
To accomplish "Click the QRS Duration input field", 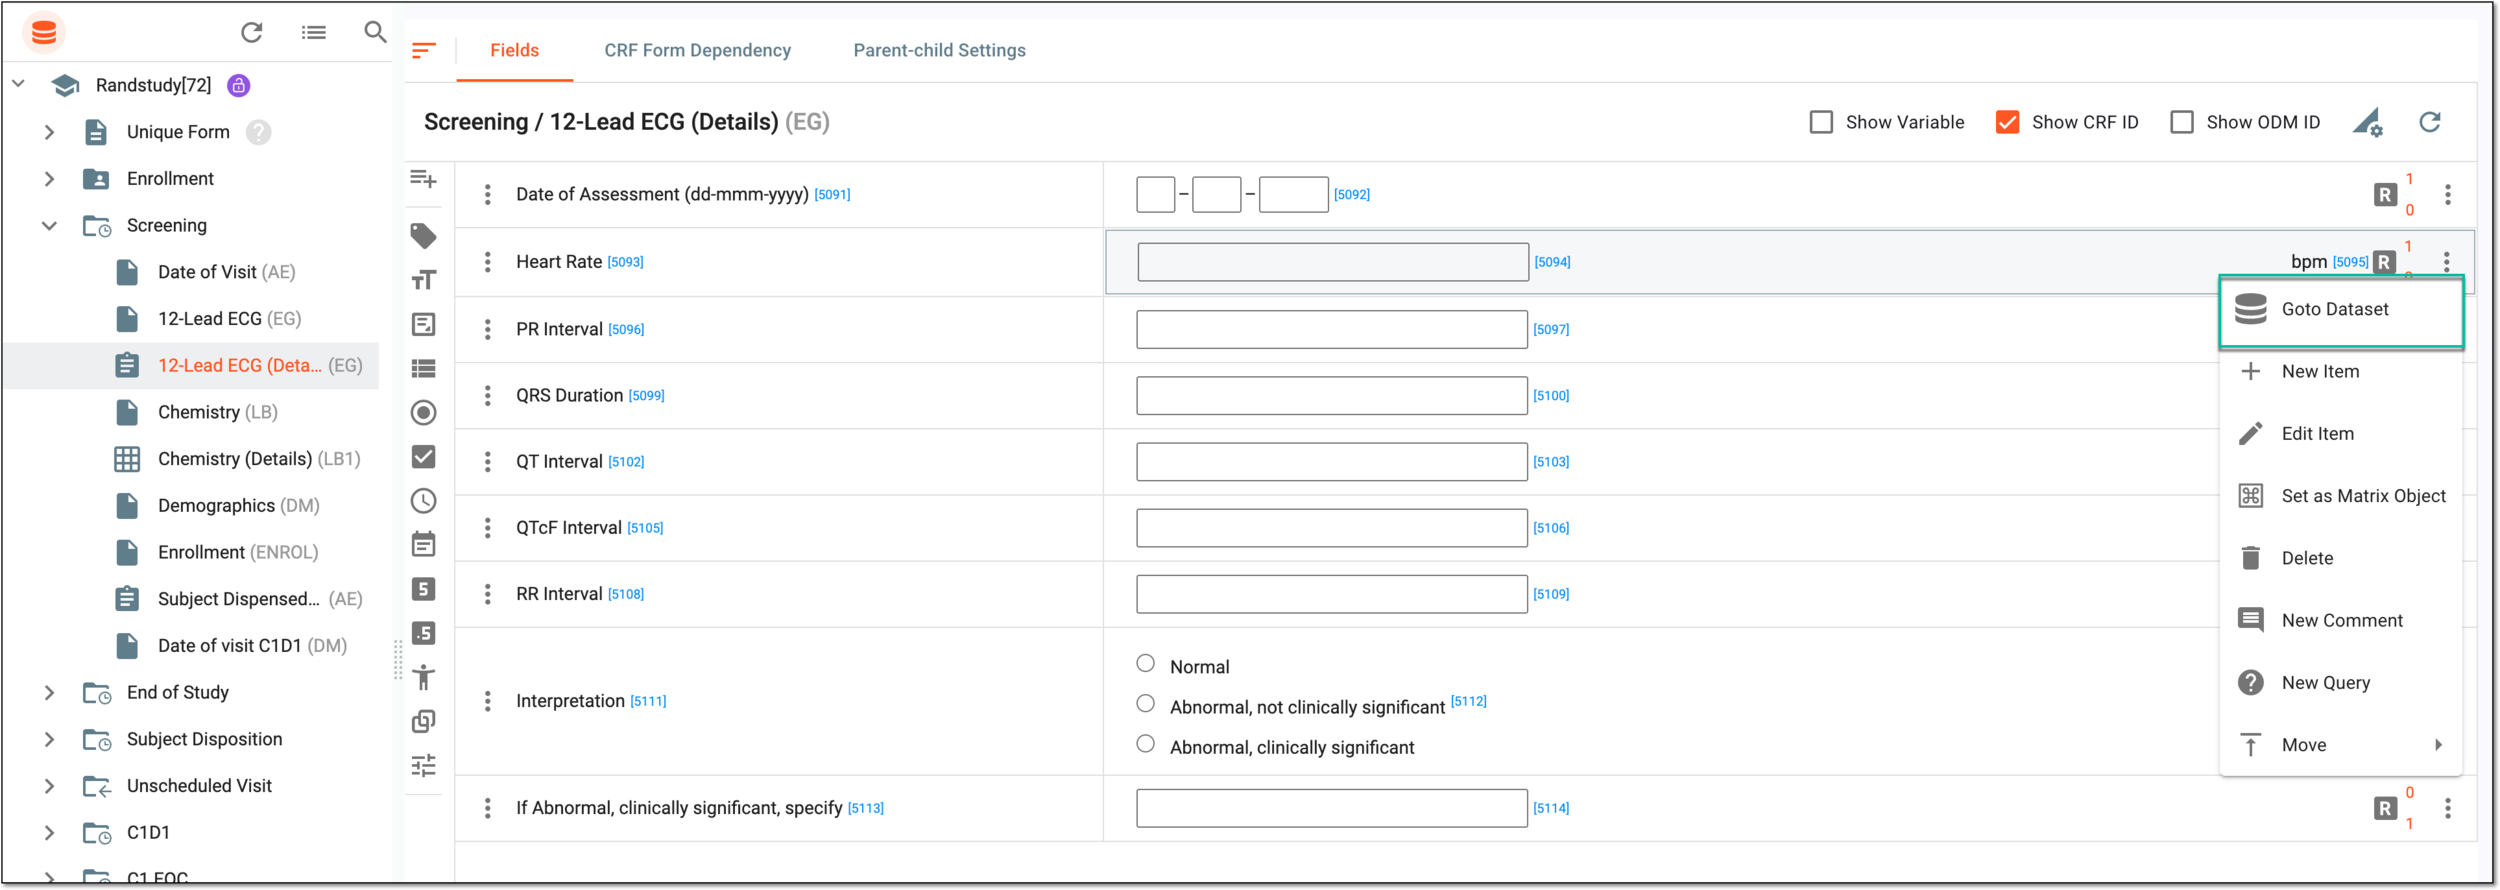I will pyautogui.click(x=1332, y=396).
